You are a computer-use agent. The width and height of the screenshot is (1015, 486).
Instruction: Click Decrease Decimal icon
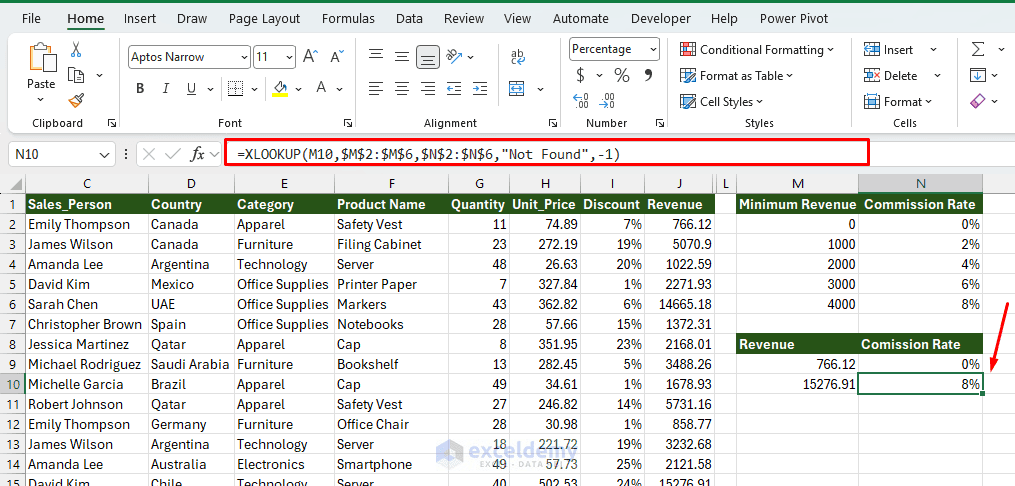pos(607,100)
